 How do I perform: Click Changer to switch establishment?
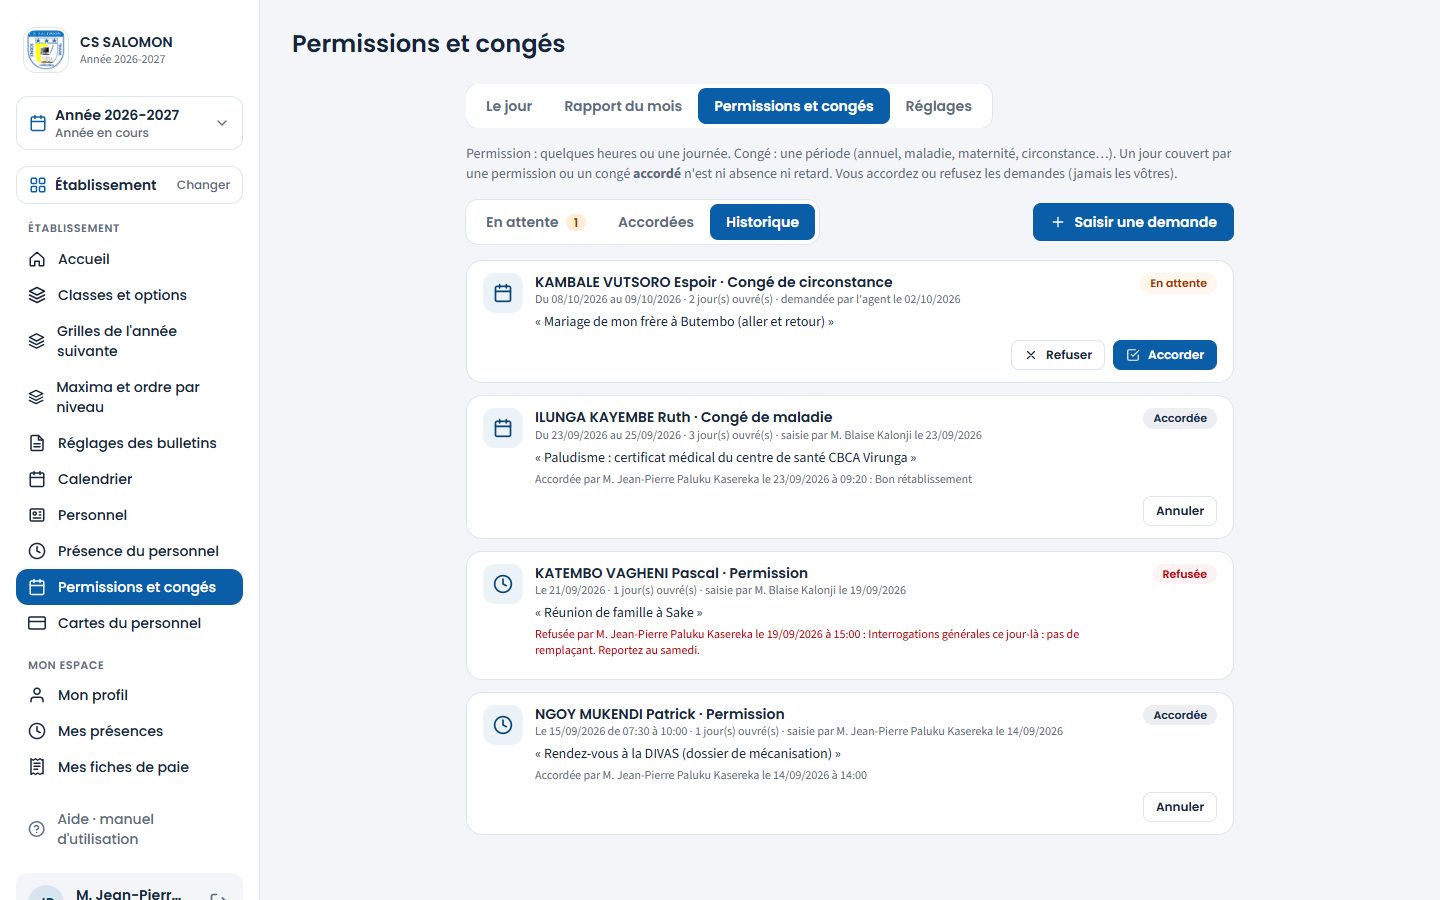(x=203, y=185)
